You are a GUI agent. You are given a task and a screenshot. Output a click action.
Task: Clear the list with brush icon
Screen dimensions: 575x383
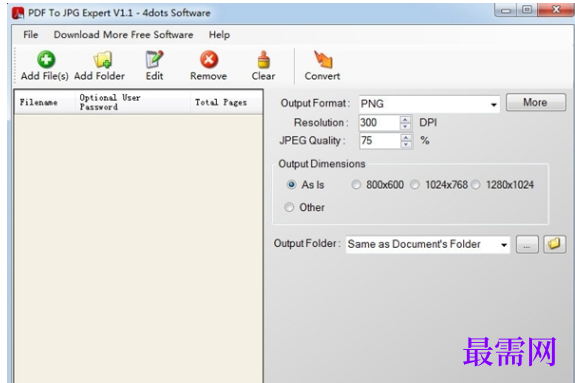263,59
